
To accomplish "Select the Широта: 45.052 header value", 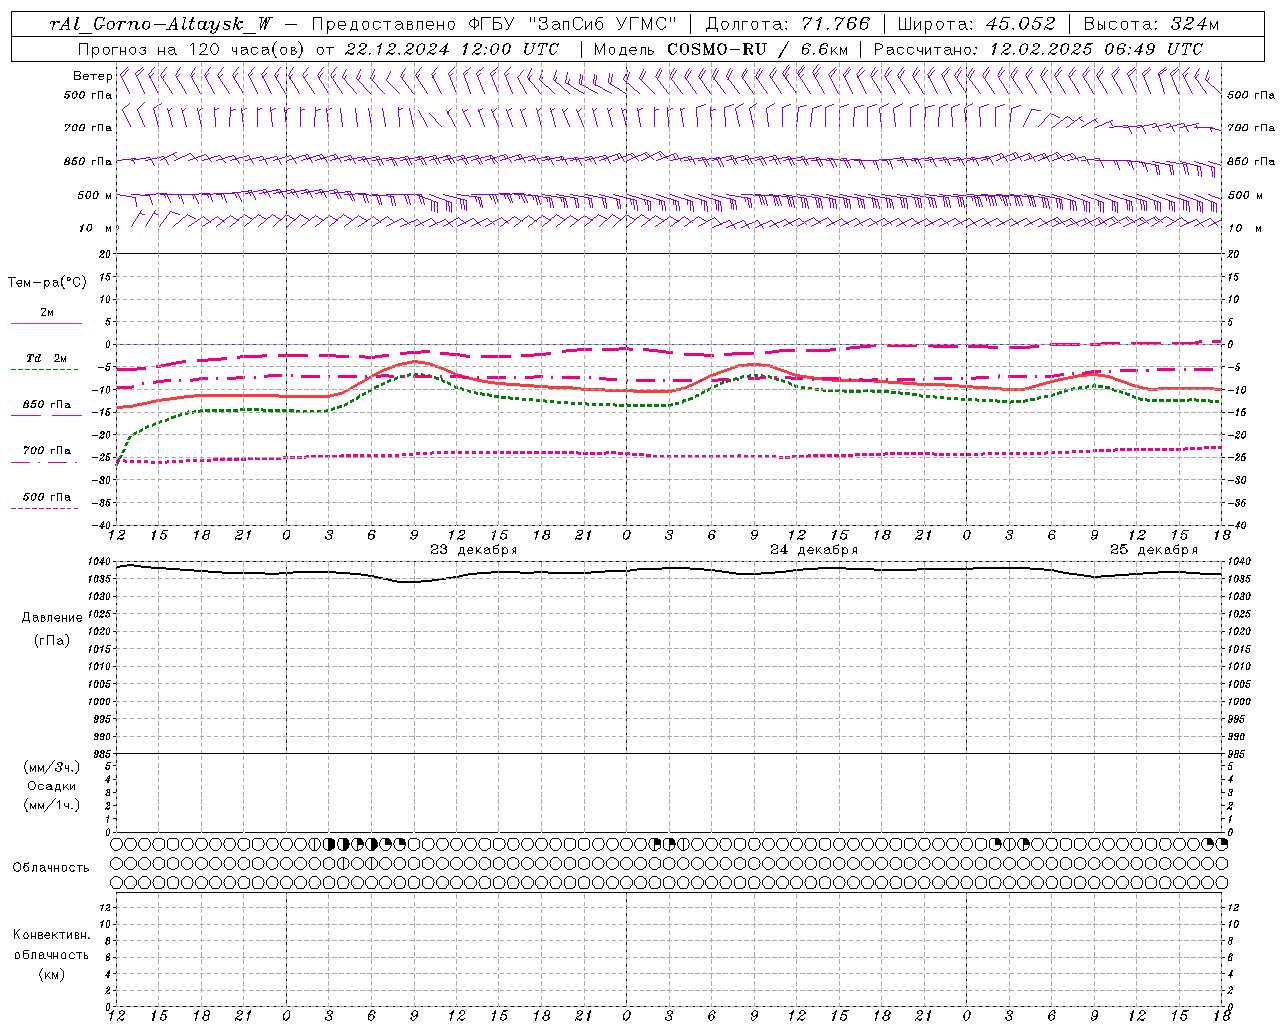I will click(977, 25).
